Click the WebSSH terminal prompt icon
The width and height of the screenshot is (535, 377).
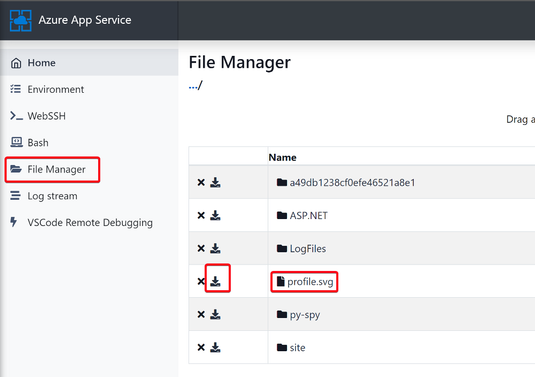tap(16, 116)
